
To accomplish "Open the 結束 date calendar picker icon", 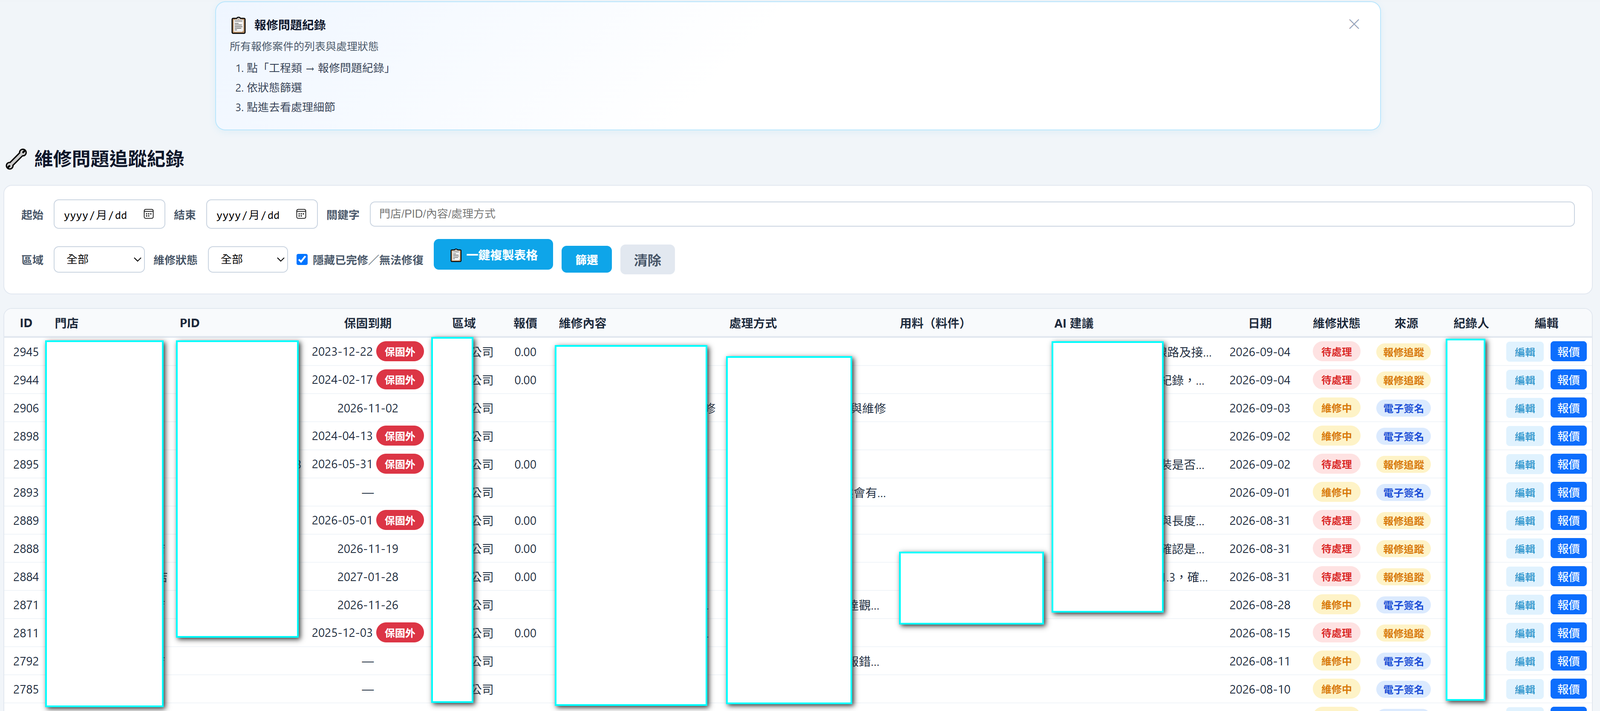I will (x=301, y=214).
